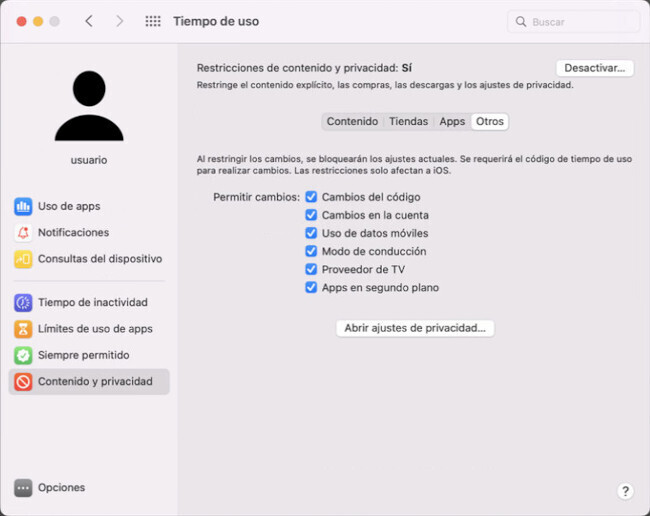Switch to the Tiendas tab
The width and height of the screenshot is (650, 516).
[x=408, y=121]
